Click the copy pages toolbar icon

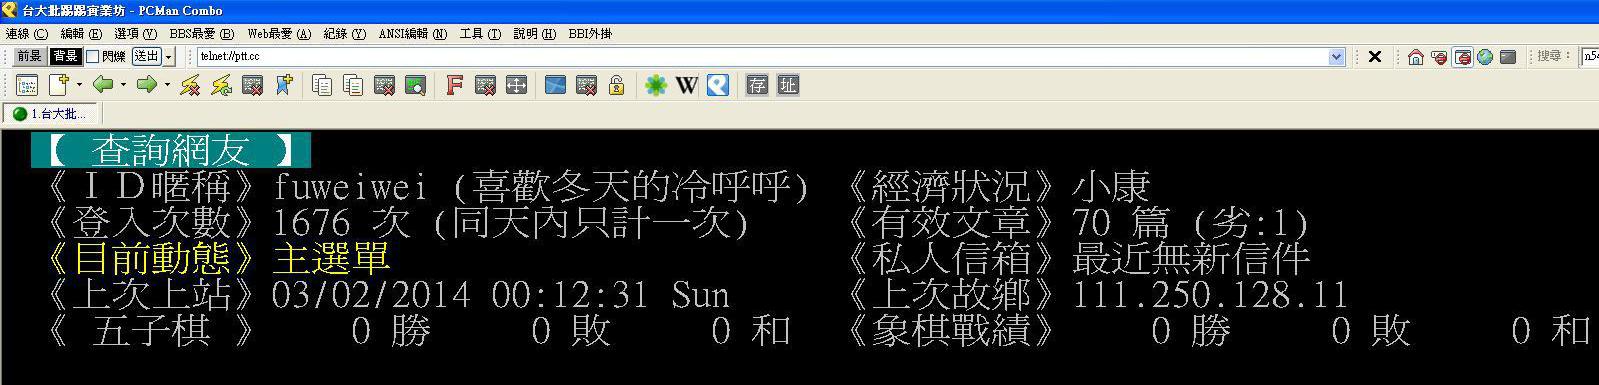[322, 86]
